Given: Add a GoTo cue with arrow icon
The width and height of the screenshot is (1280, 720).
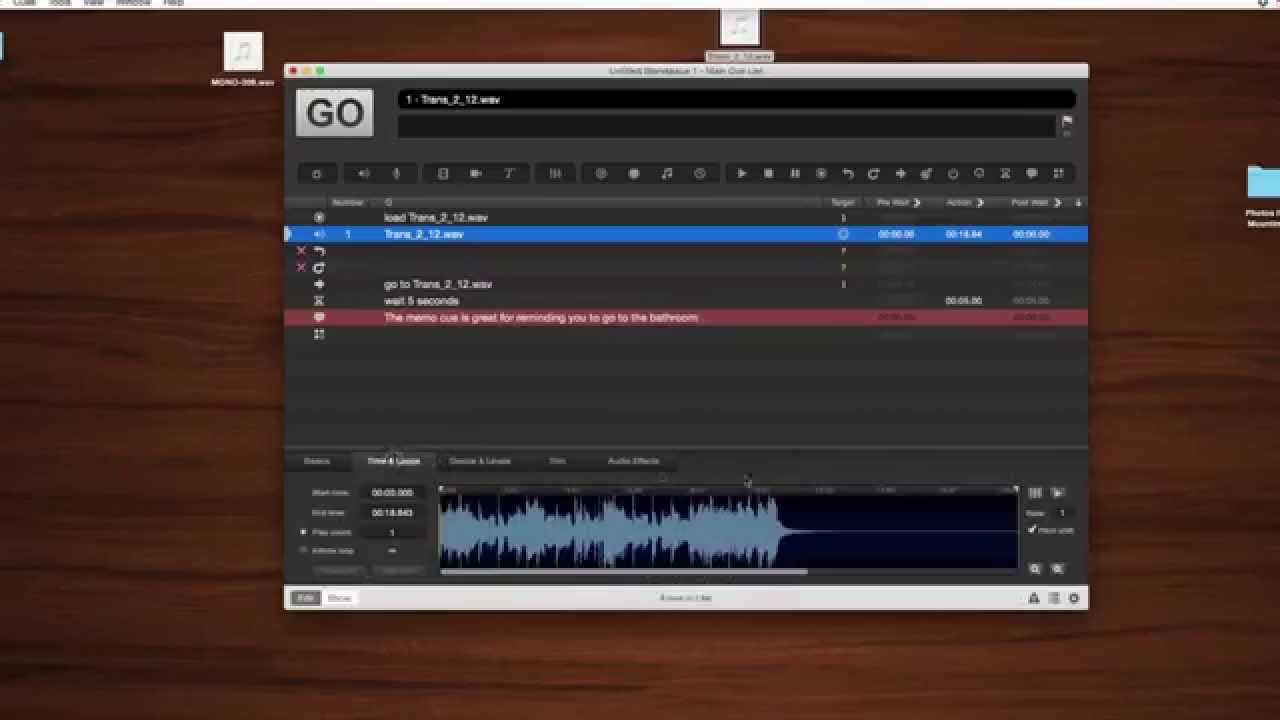Looking at the screenshot, I should 900,174.
